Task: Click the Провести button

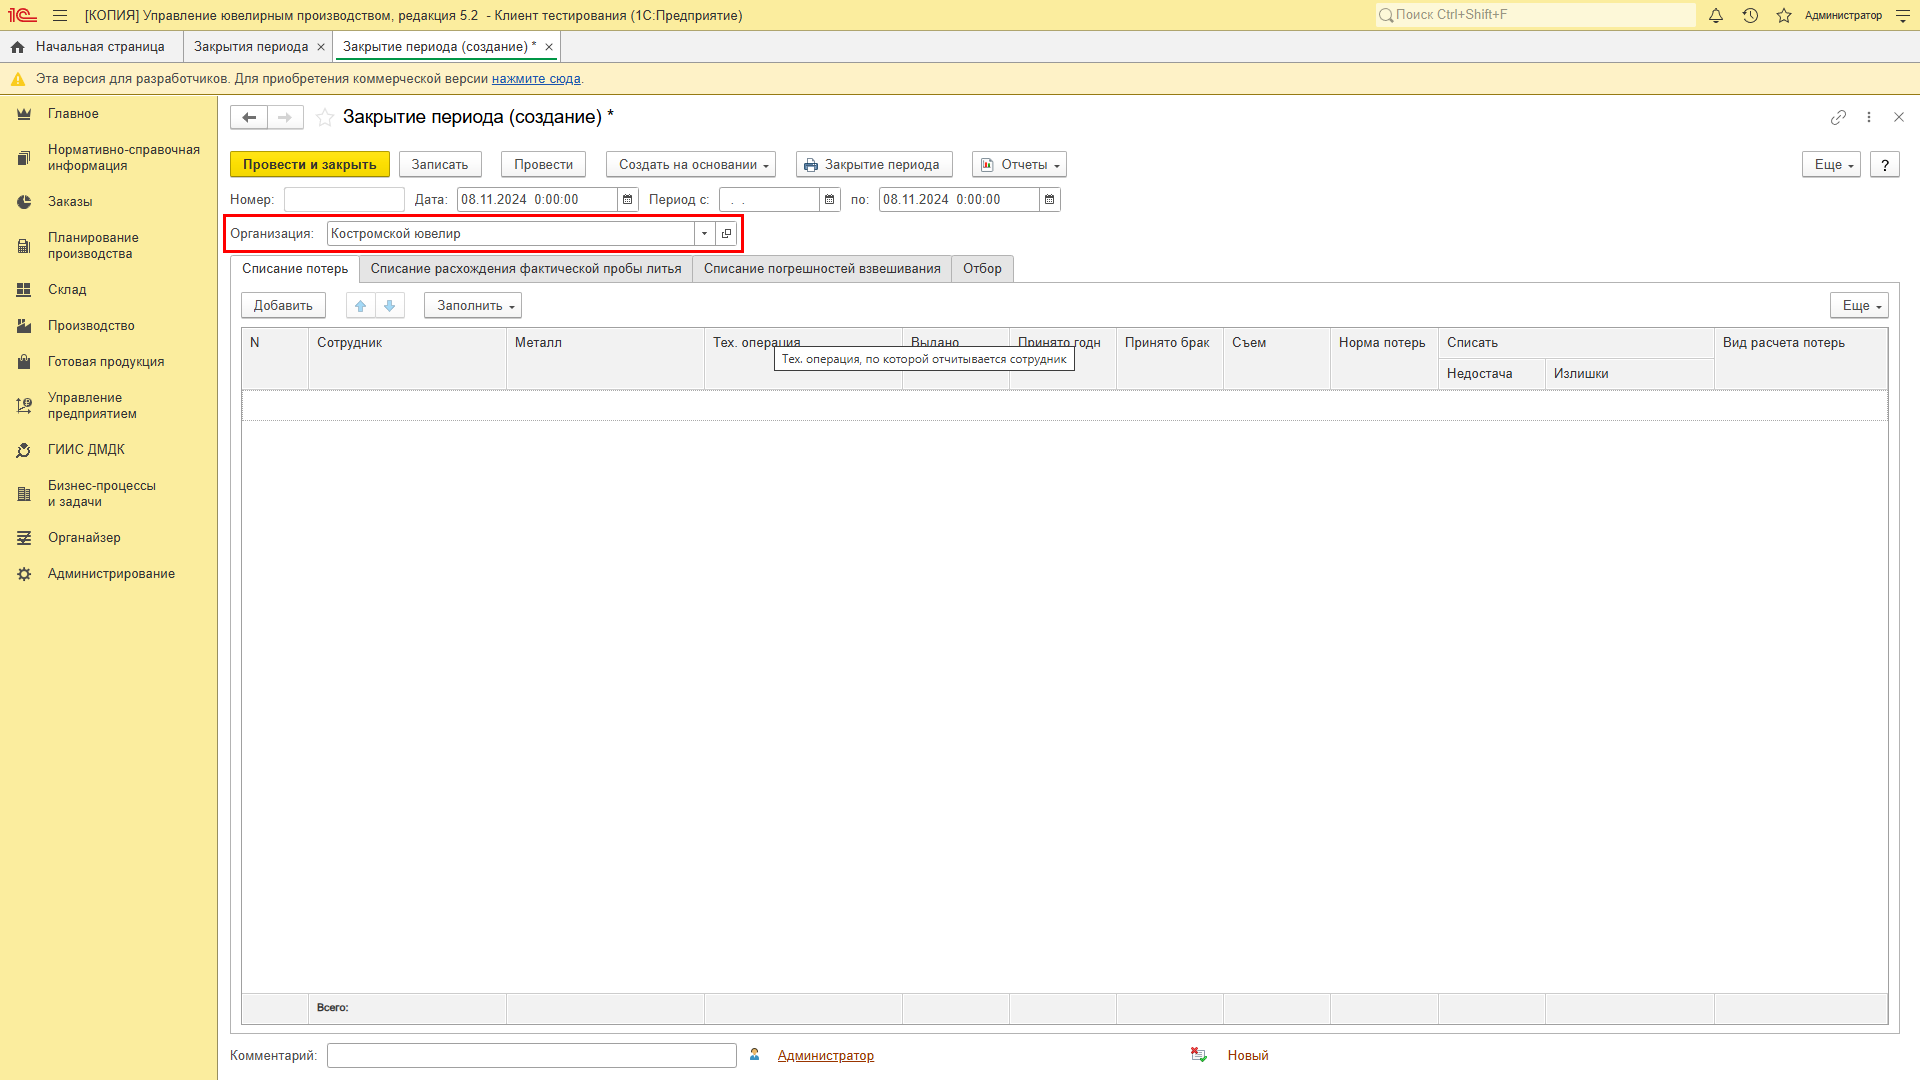Action: click(544, 165)
